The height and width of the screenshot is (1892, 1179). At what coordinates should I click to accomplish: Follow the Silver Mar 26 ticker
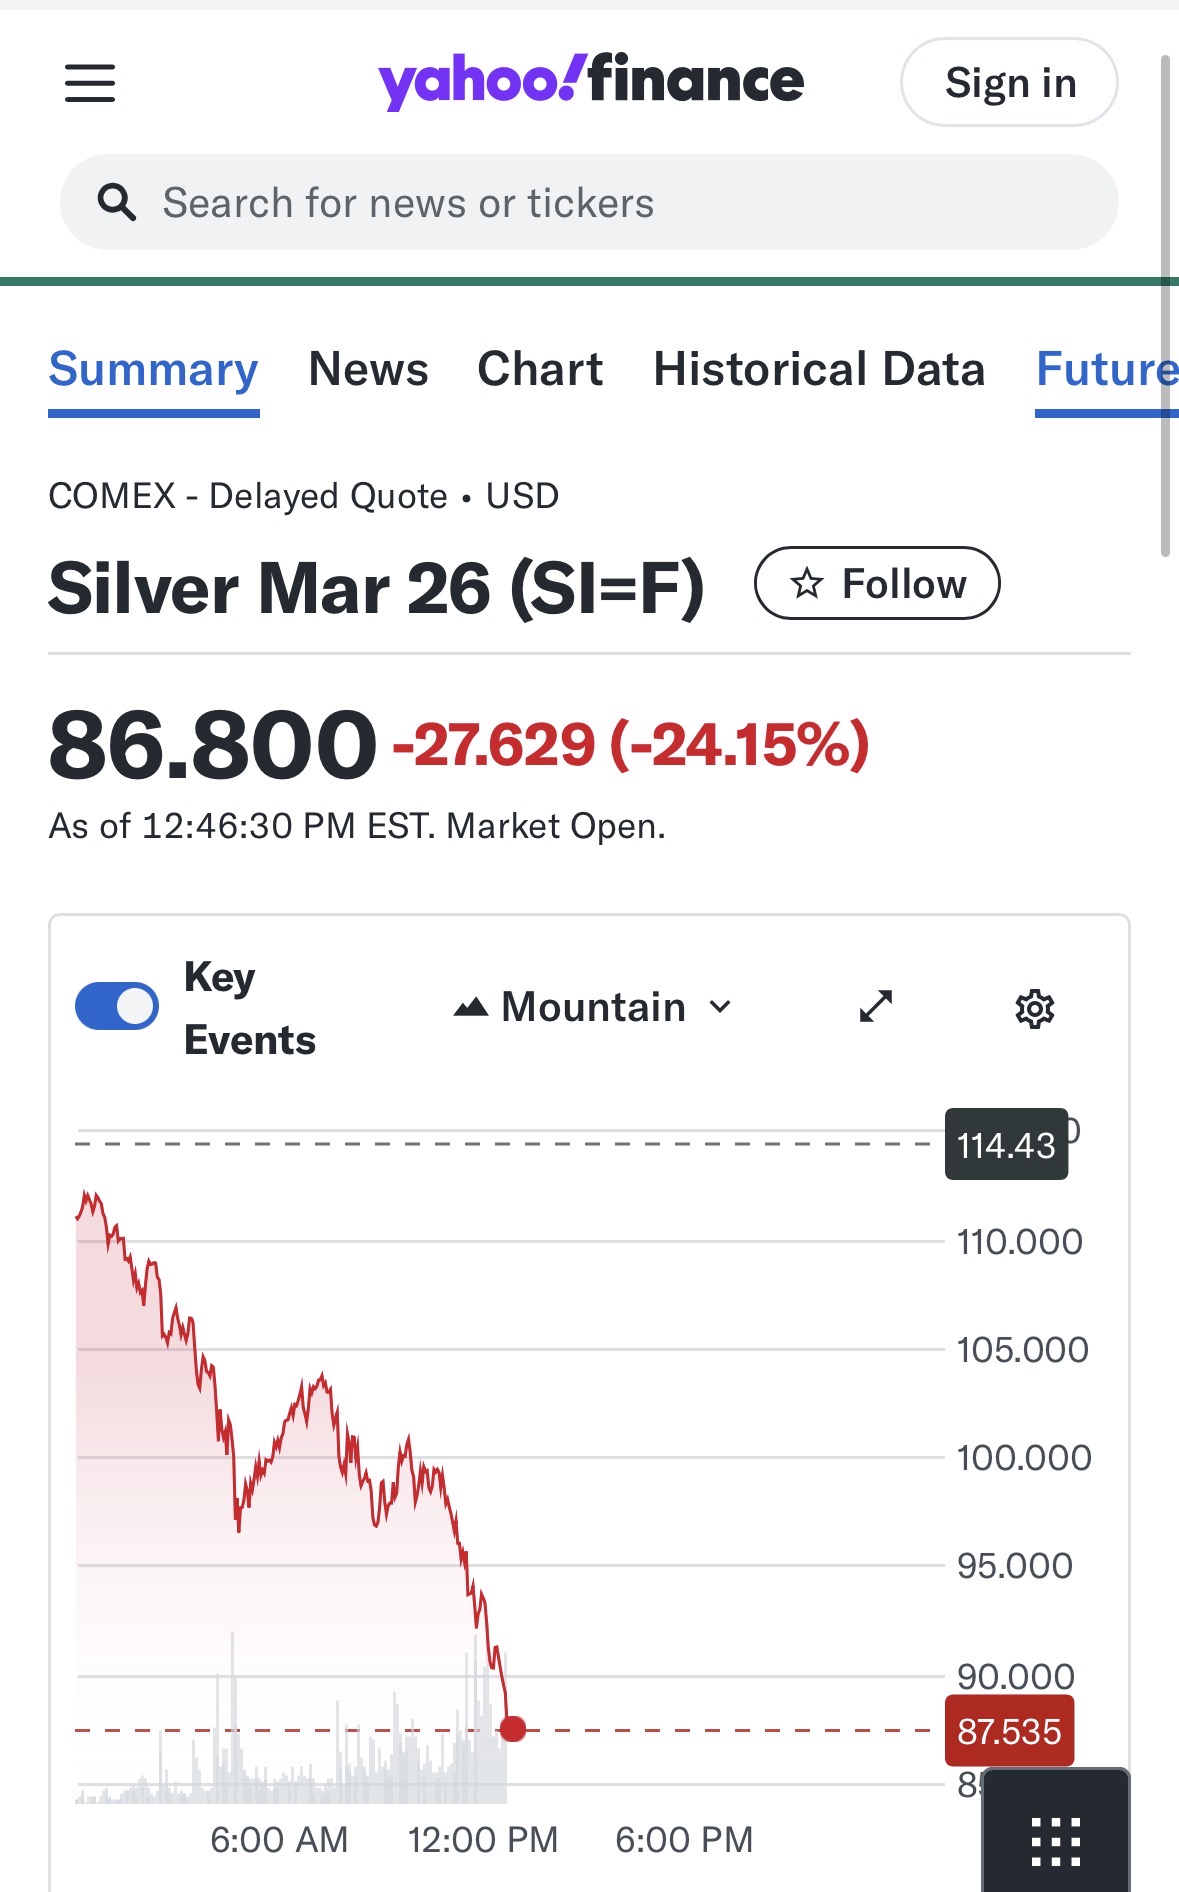tap(877, 584)
